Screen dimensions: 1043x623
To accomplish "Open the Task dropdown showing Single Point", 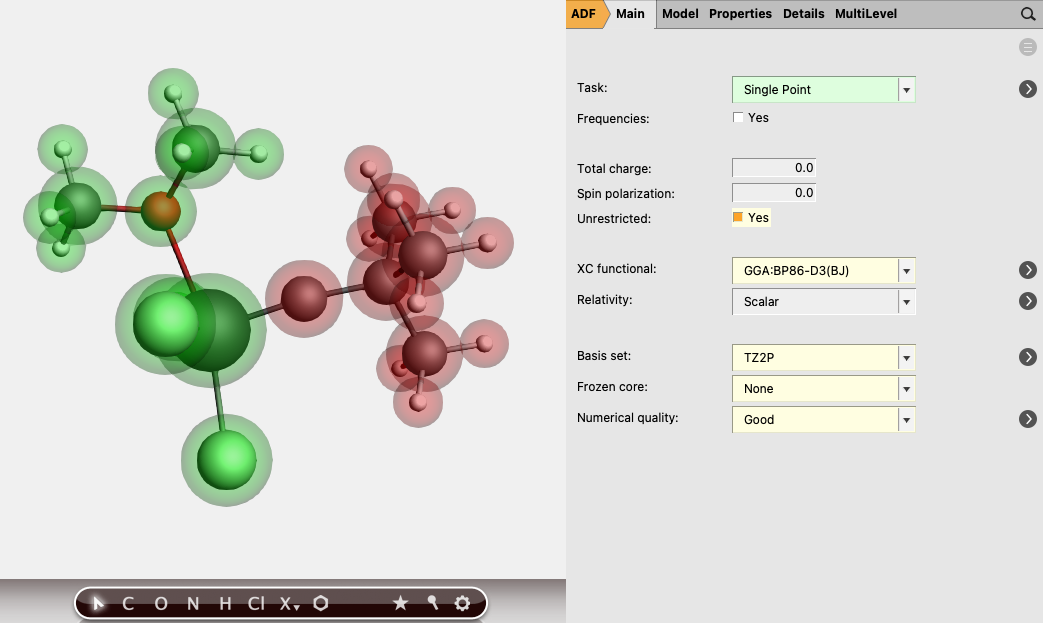I will (x=823, y=90).
